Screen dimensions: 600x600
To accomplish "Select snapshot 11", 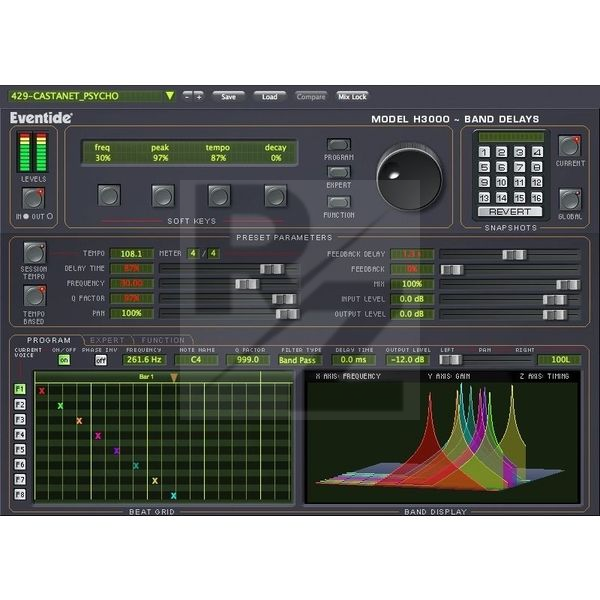I will 519,182.
